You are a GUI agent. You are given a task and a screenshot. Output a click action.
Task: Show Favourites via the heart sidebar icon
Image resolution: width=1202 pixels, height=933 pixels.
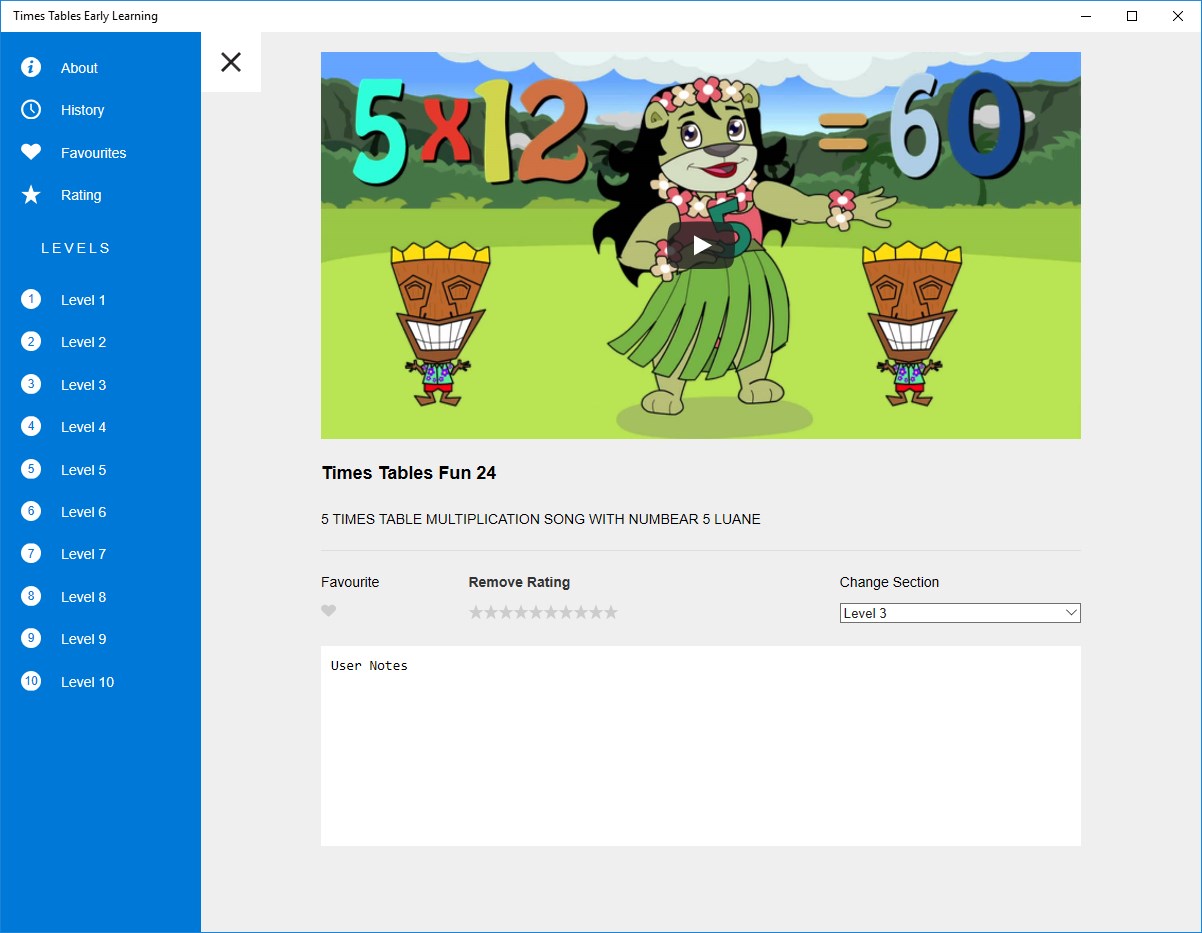tap(31, 152)
